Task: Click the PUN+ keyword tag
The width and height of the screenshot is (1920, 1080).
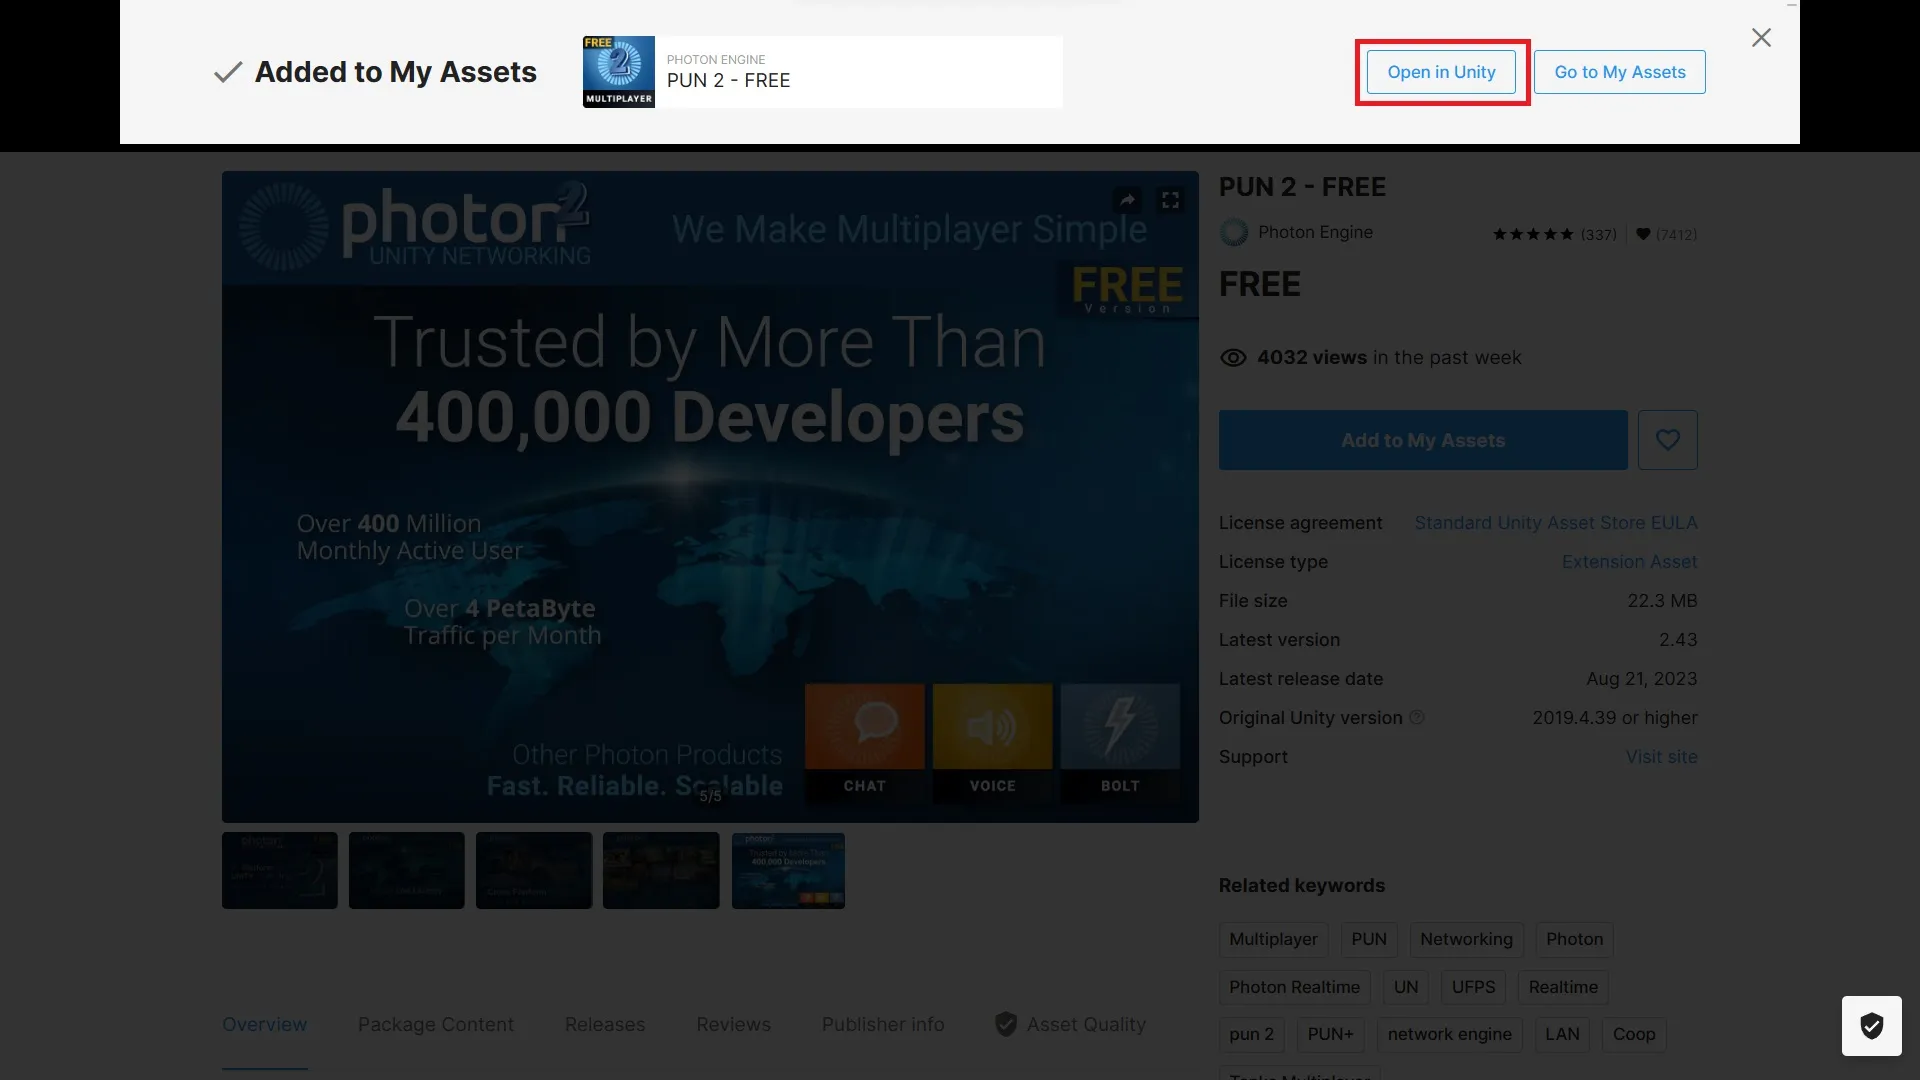Action: point(1330,1034)
